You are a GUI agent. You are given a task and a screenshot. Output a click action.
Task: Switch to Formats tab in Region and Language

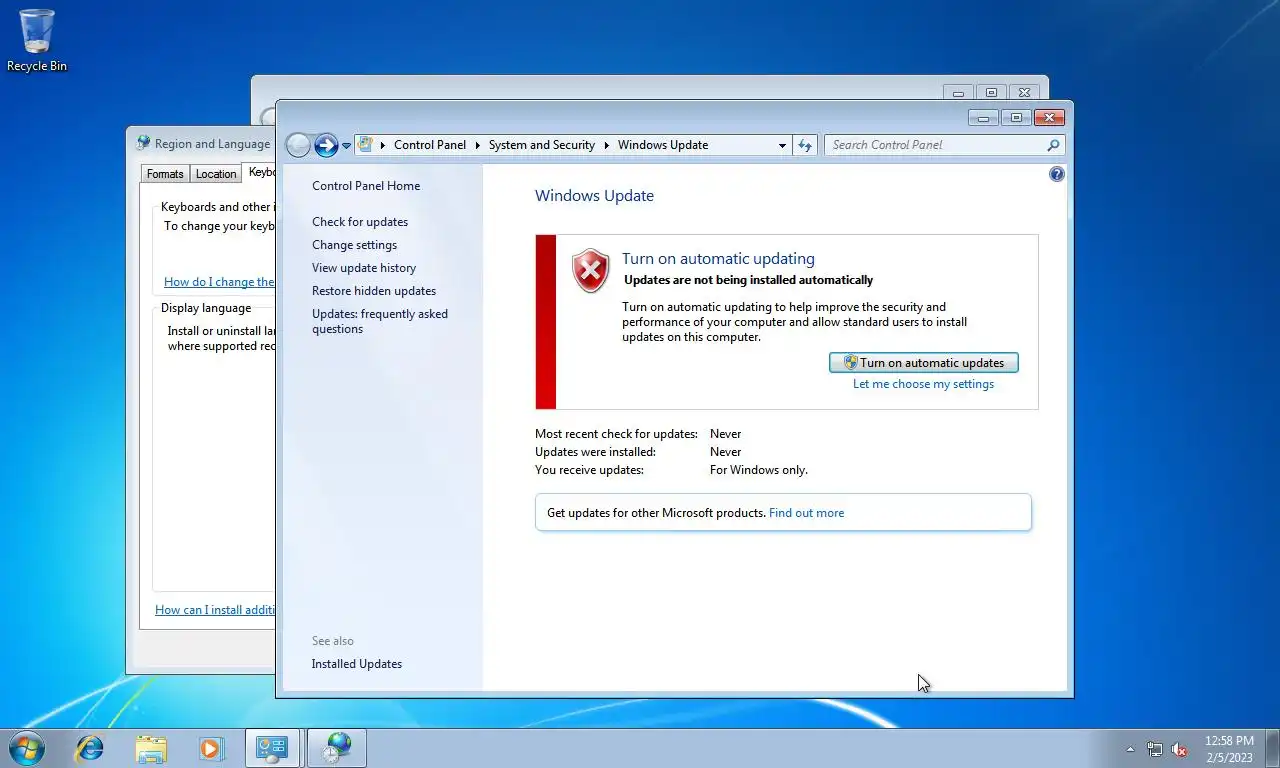(165, 174)
